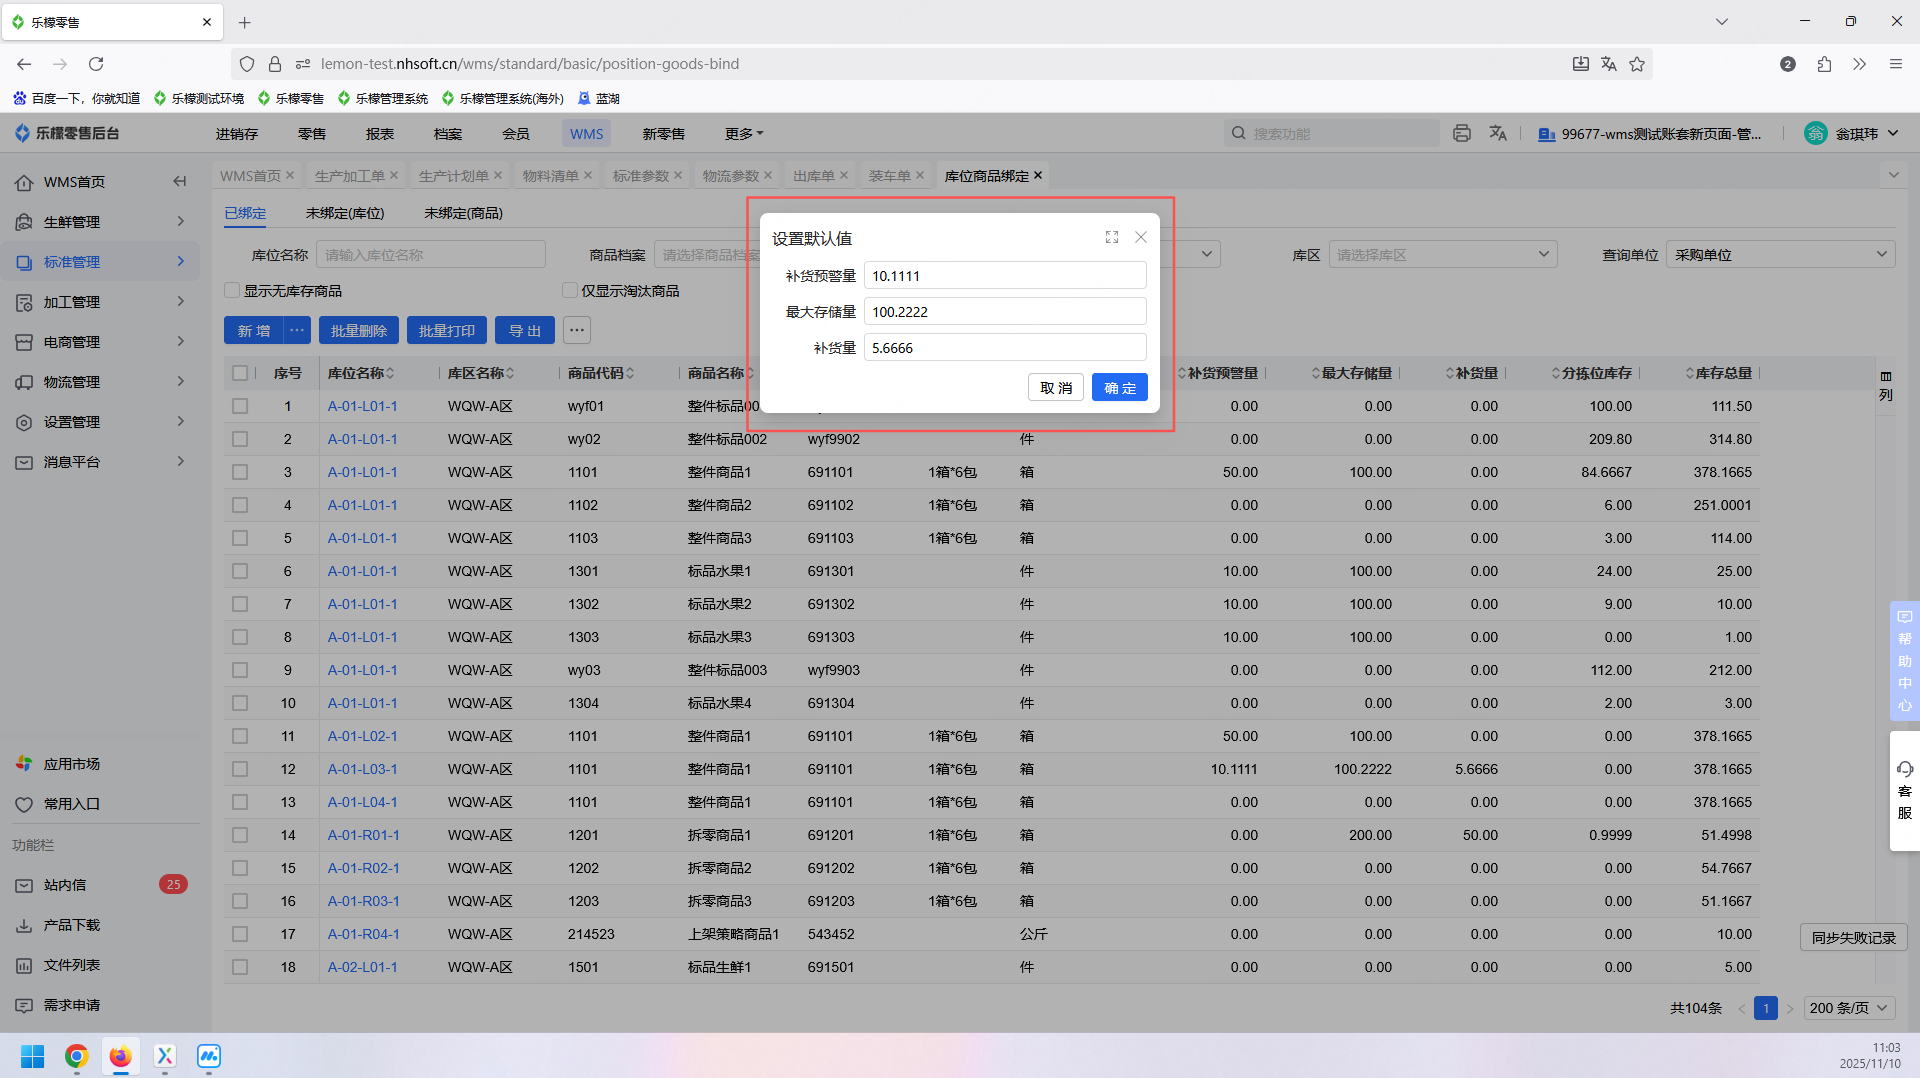Click the fullscreen icon in the dialog header

(1111, 237)
